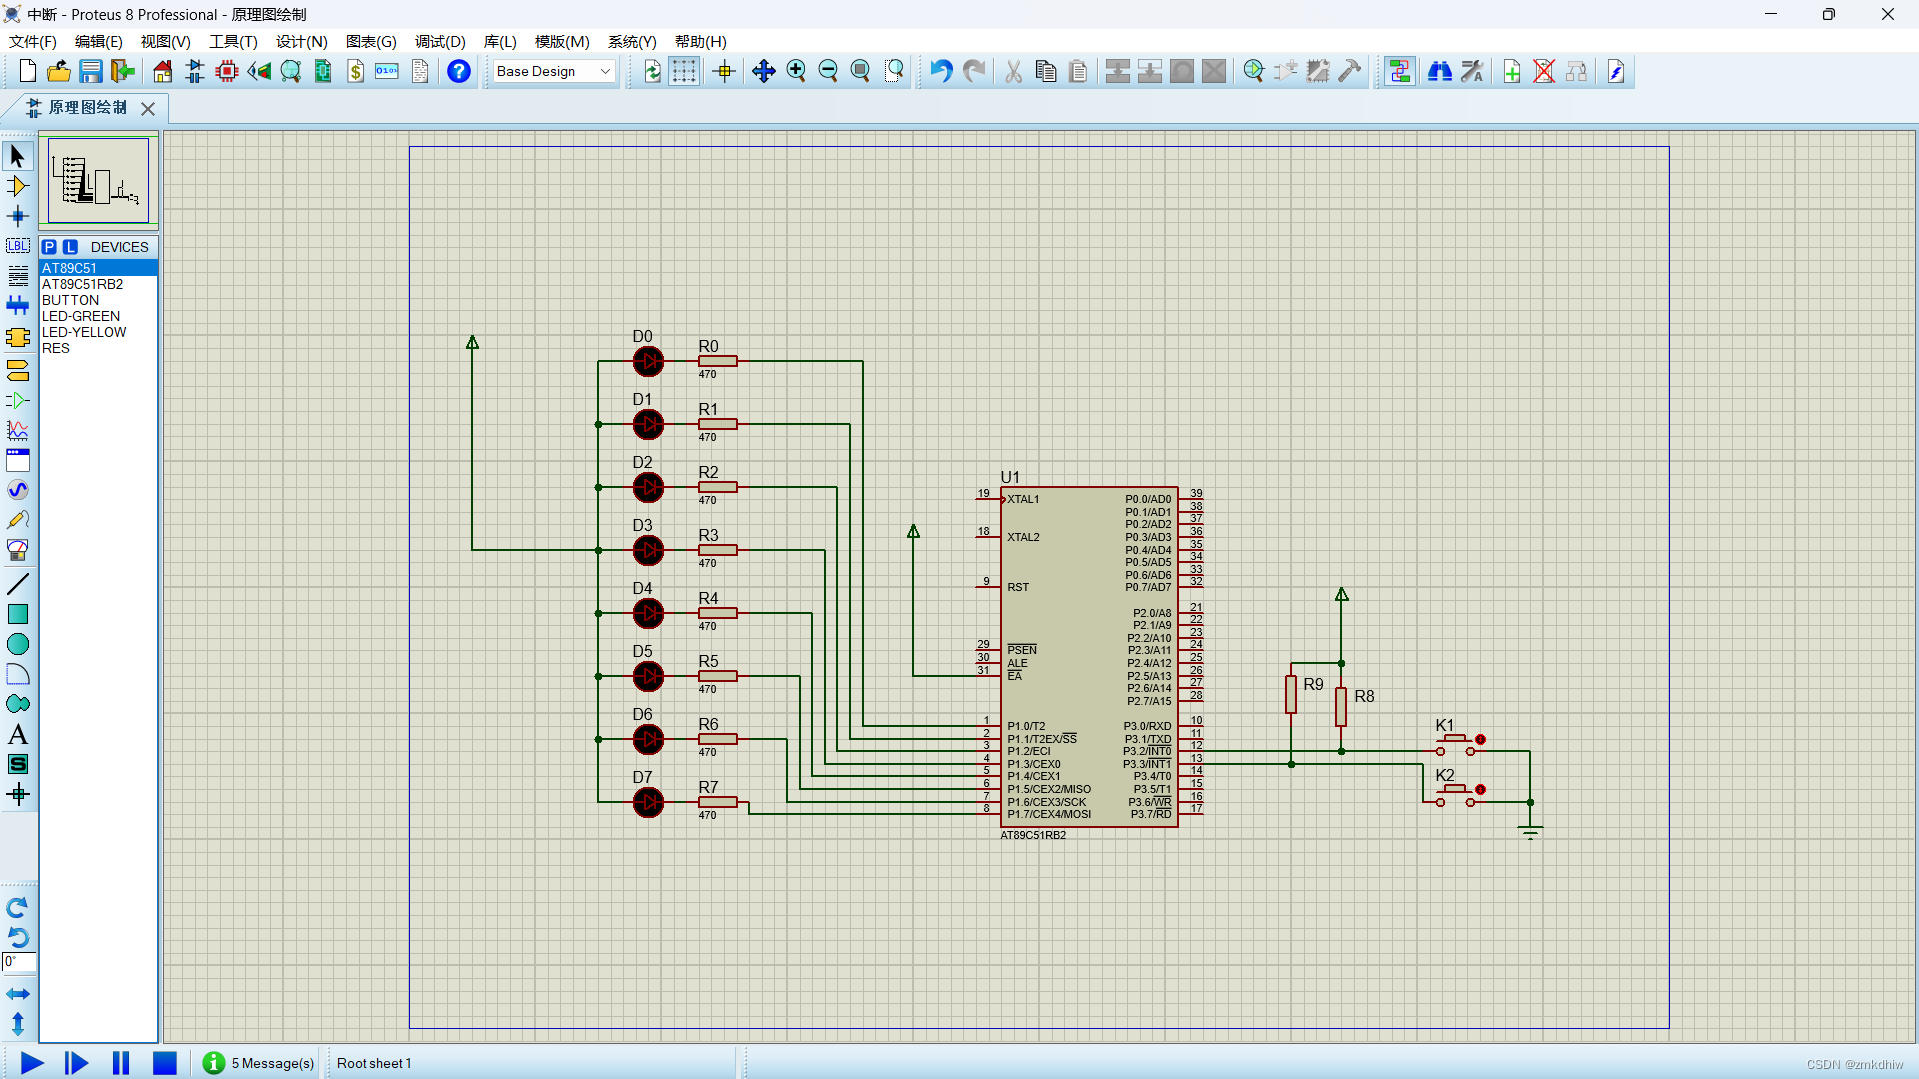Save the project with floppy icon

[x=91, y=71]
